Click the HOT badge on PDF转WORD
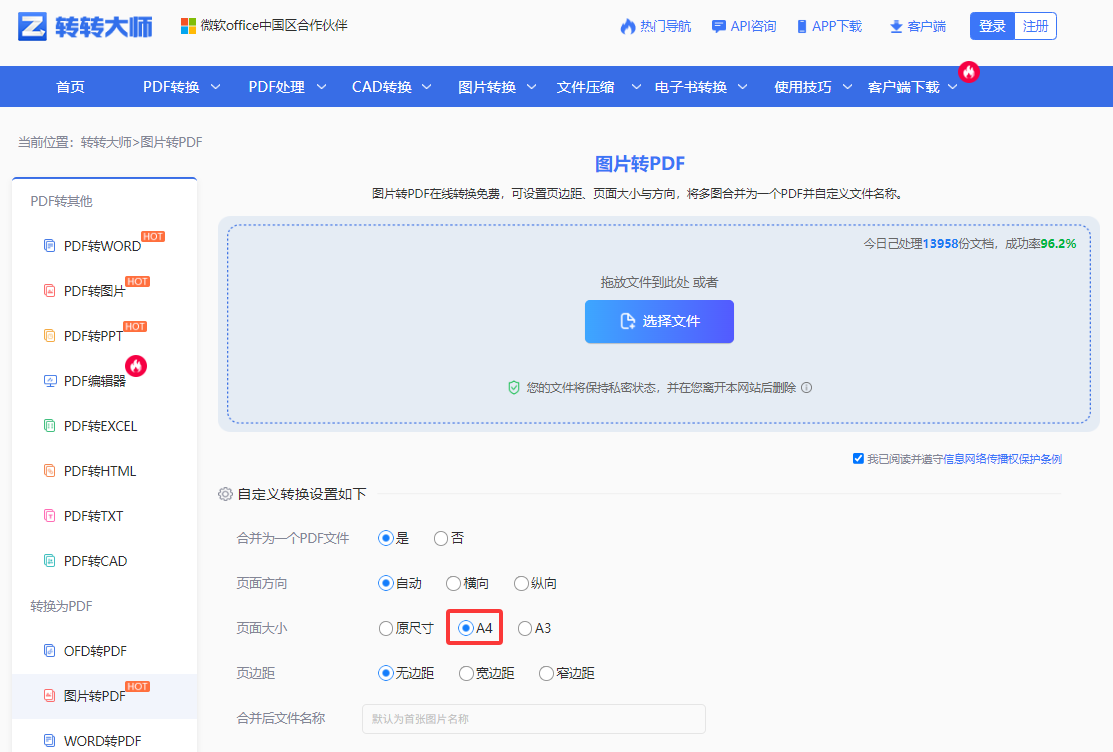This screenshot has width=1113, height=752. pyautogui.click(x=153, y=236)
